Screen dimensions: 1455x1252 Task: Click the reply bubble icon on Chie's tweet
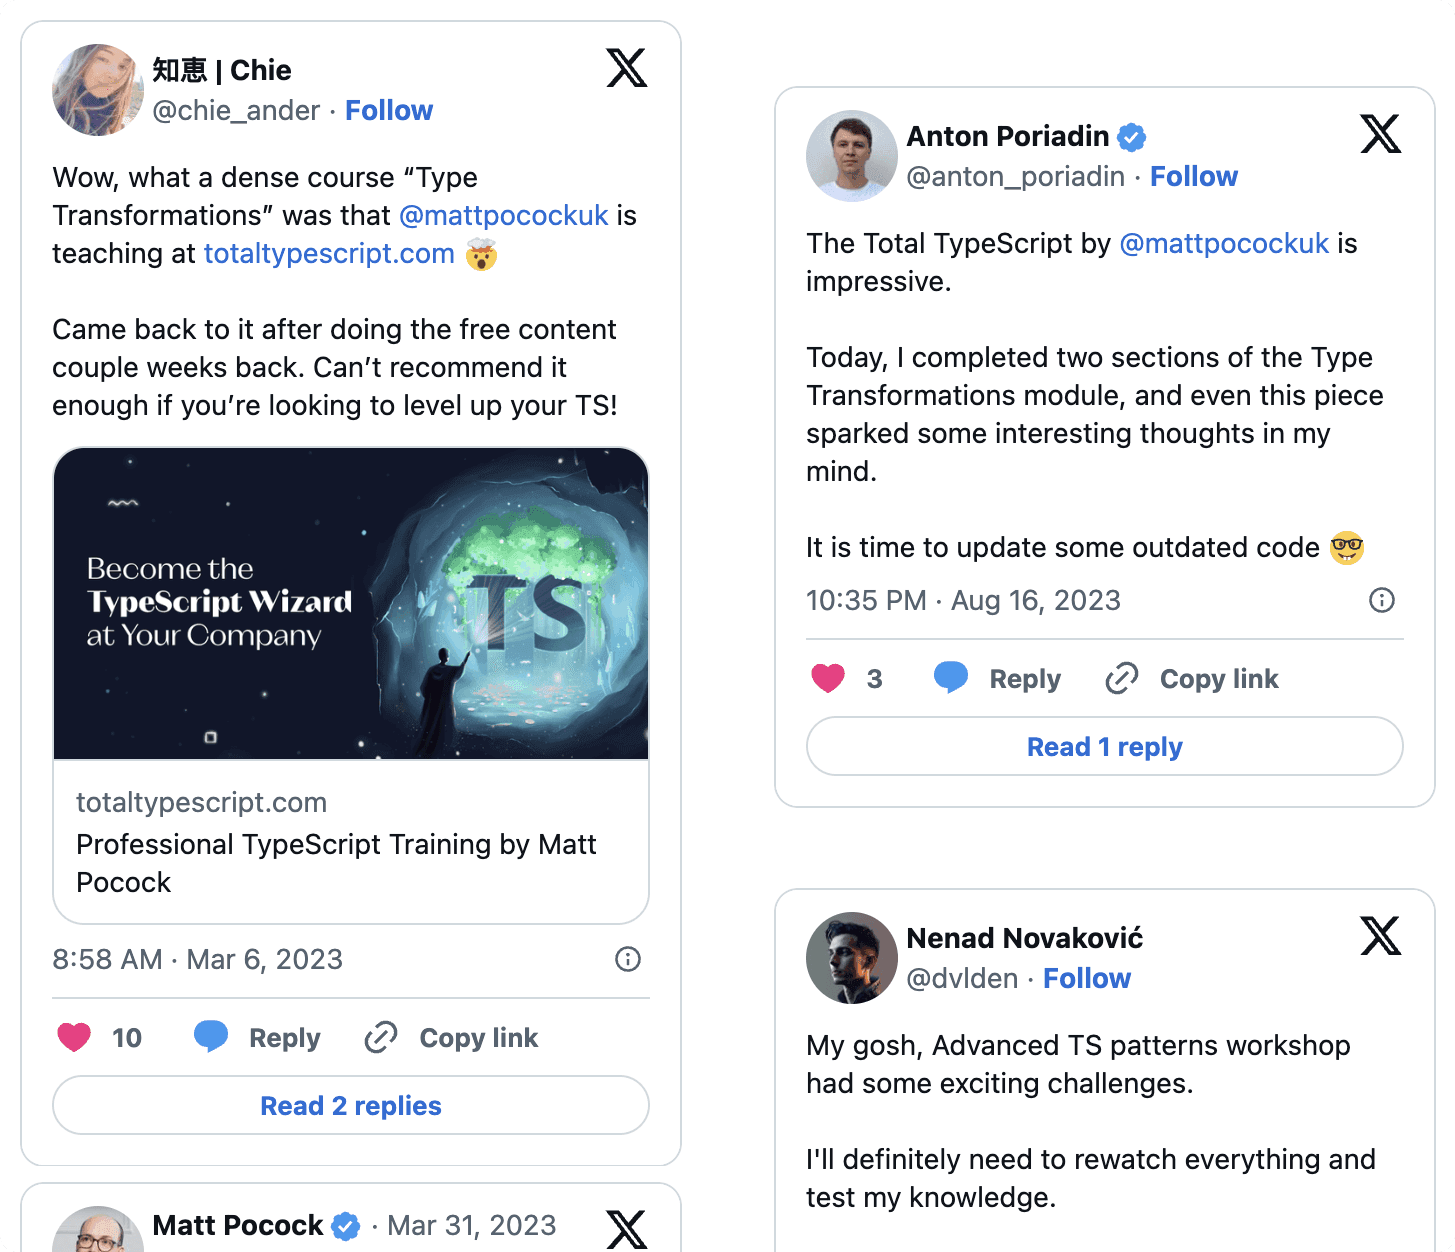tap(211, 1037)
